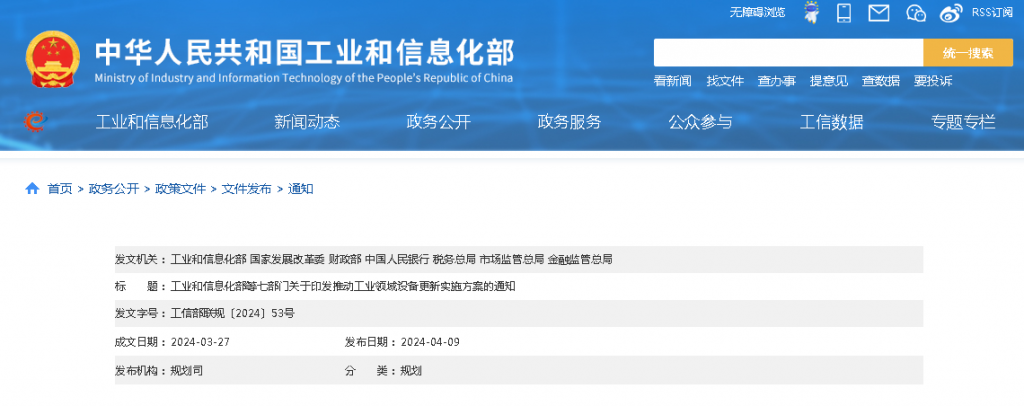Screen dimensions: 1024x406
Task: Open 政务公开 navigation menu
Action: (x=438, y=121)
